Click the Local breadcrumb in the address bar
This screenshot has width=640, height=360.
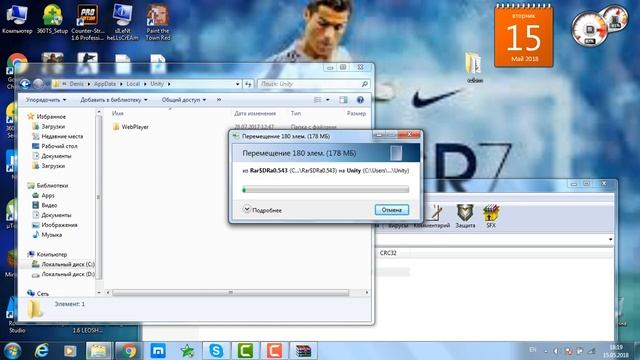pyautogui.click(x=133, y=84)
